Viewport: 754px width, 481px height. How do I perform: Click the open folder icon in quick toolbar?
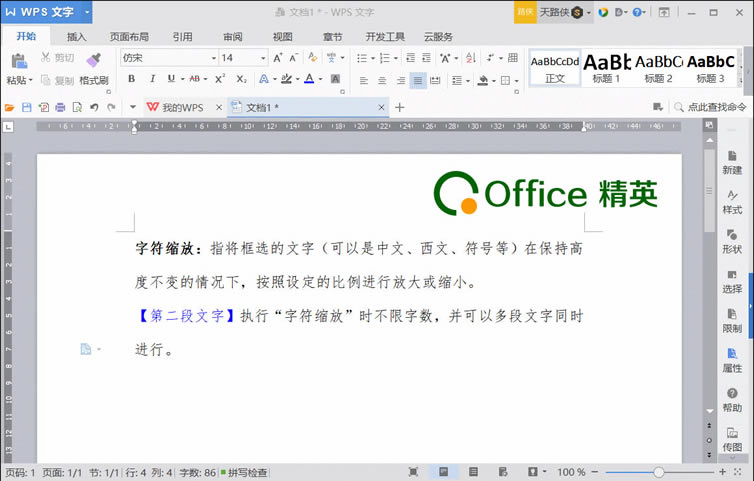10,107
